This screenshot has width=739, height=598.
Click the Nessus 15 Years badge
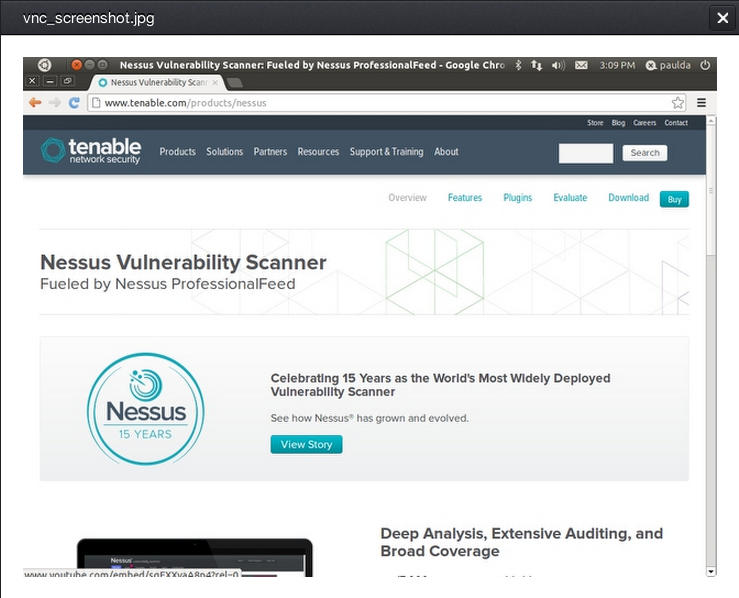click(146, 409)
